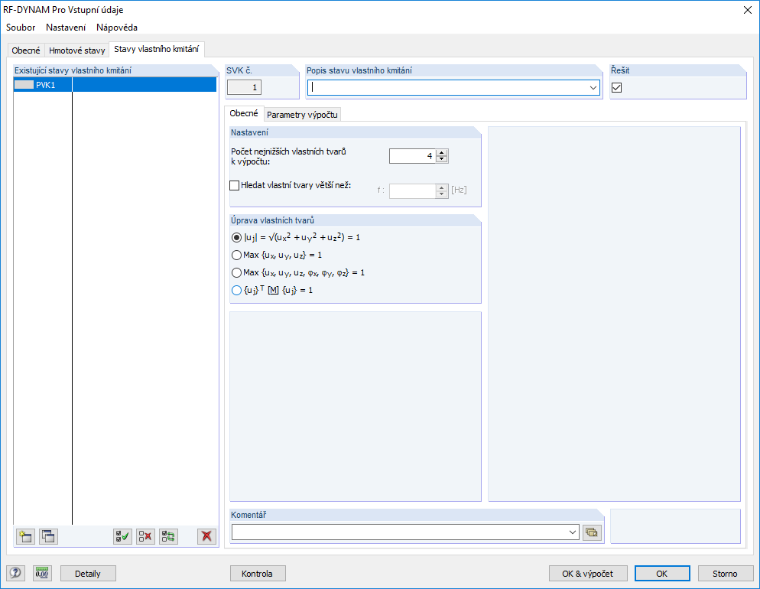760x589 pixels.
Task: Create a new natural vibration case
Action: 26,536
